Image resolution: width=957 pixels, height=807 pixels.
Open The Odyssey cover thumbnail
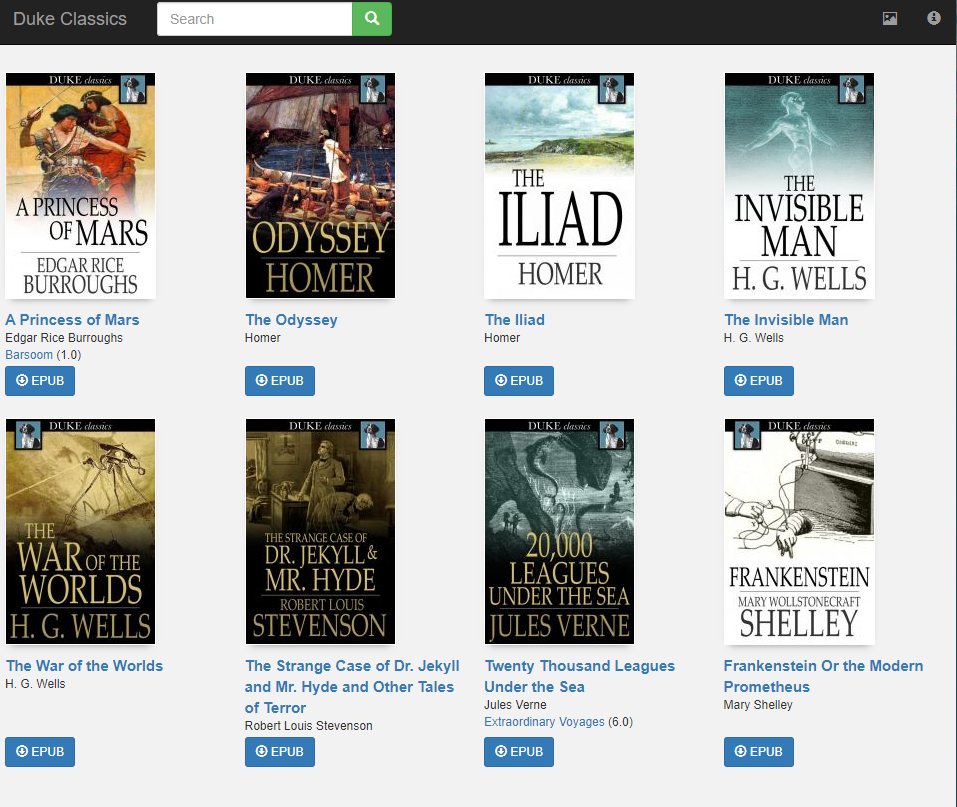320,186
